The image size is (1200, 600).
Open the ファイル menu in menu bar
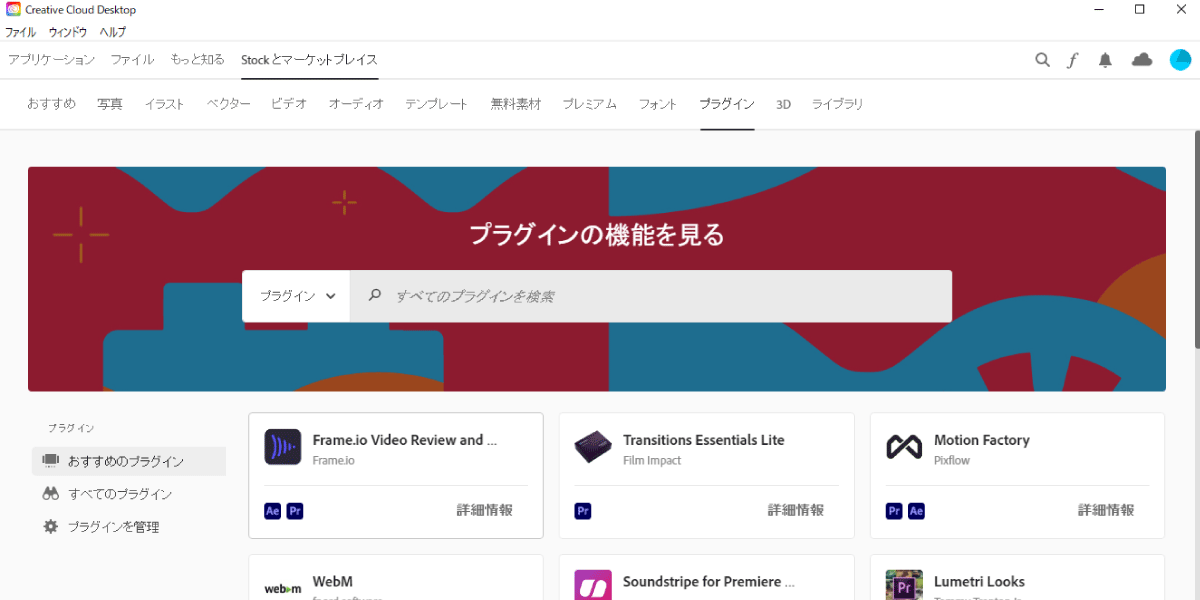20,32
